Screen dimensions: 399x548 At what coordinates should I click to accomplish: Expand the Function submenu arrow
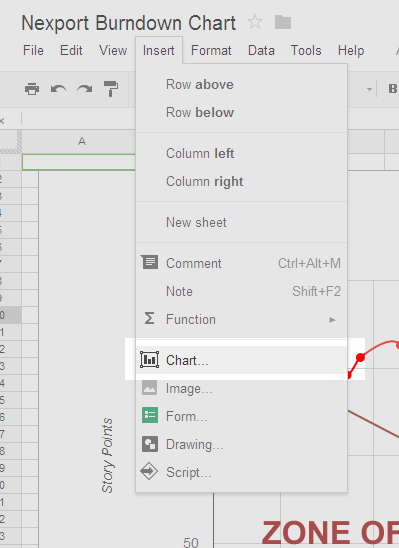click(x=332, y=320)
